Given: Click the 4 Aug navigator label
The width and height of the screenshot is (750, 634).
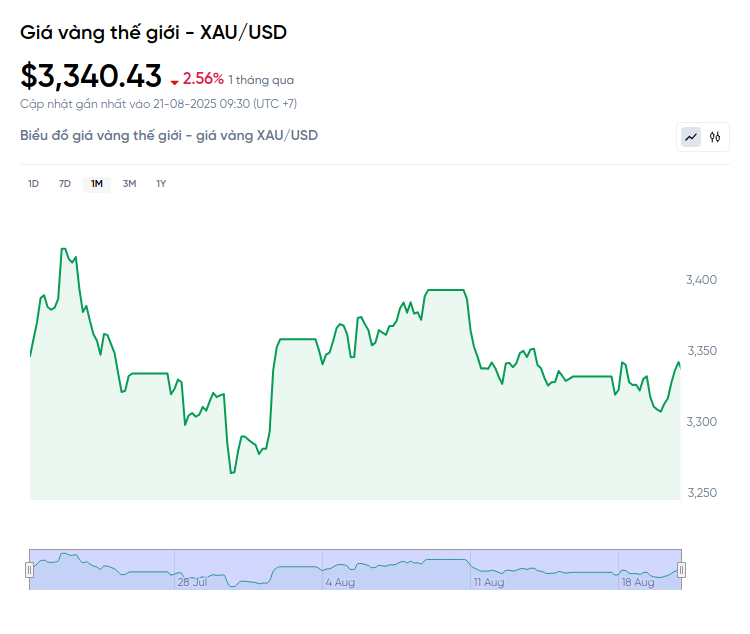Looking at the screenshot, I should 340,582.
